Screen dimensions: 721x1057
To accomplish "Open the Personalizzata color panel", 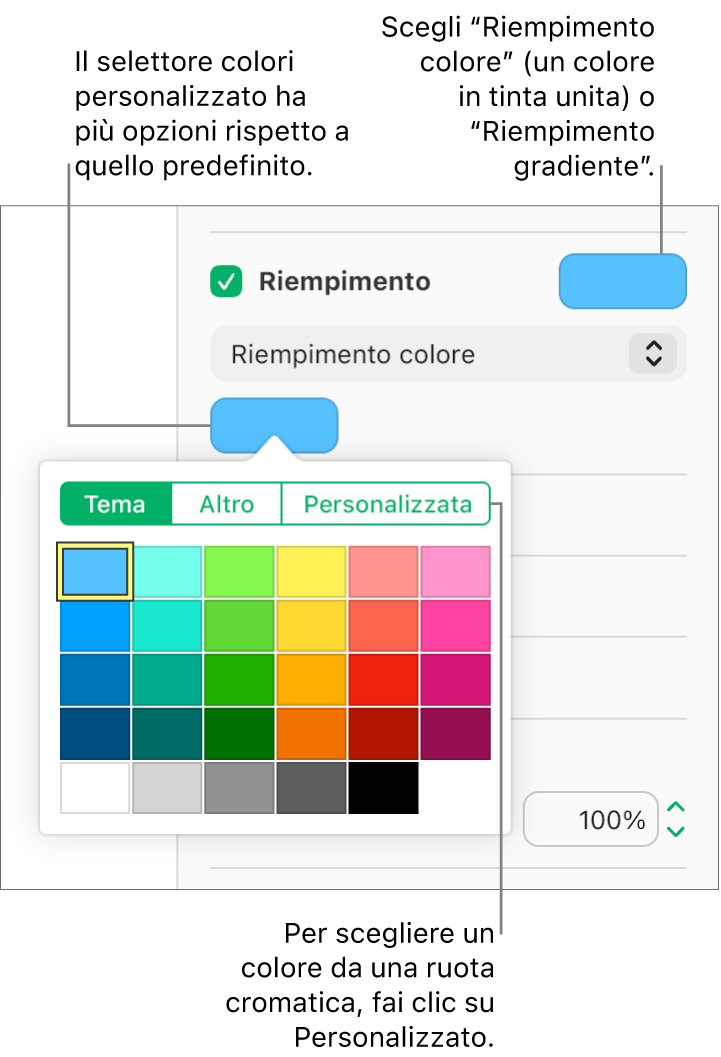I will point(386,504).
